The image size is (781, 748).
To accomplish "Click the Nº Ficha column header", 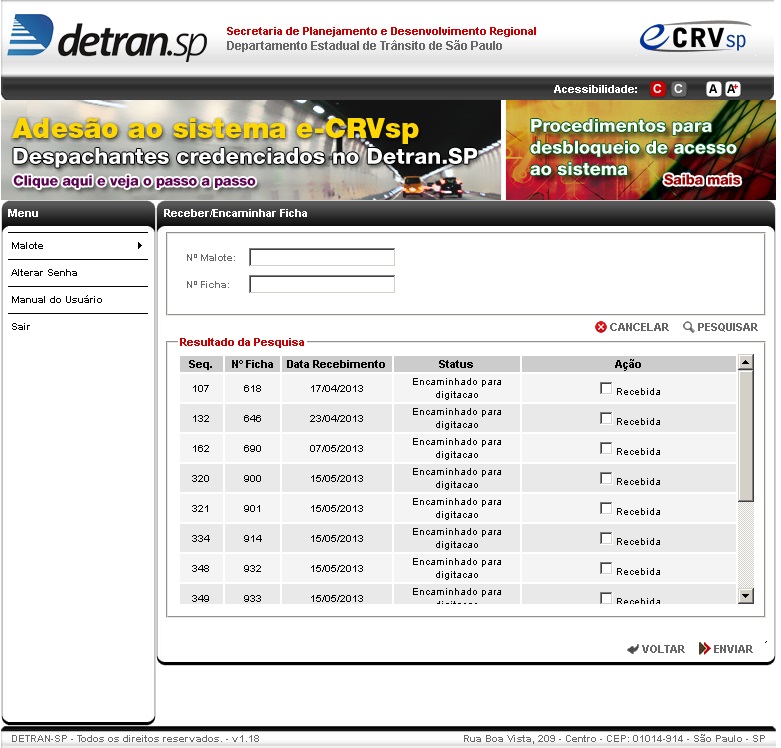I will (253, 364).
